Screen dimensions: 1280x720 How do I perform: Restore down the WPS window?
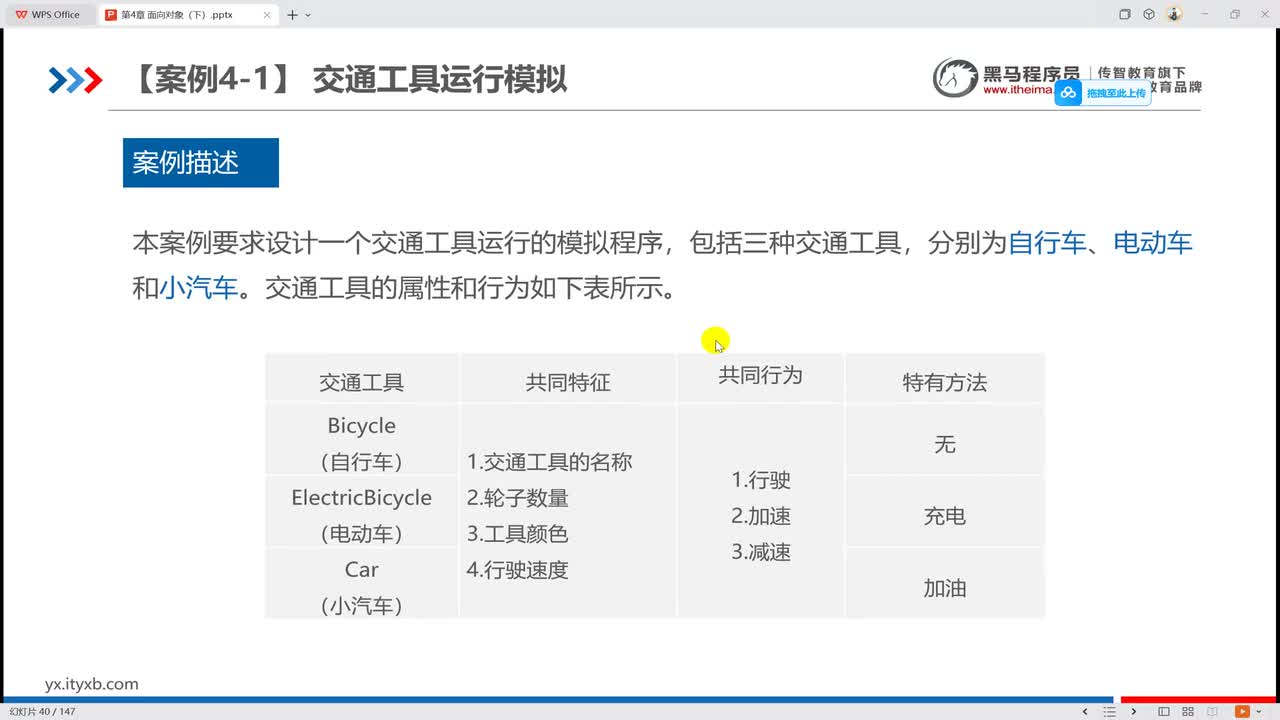pyautogui.click(x=1235, y=15)
